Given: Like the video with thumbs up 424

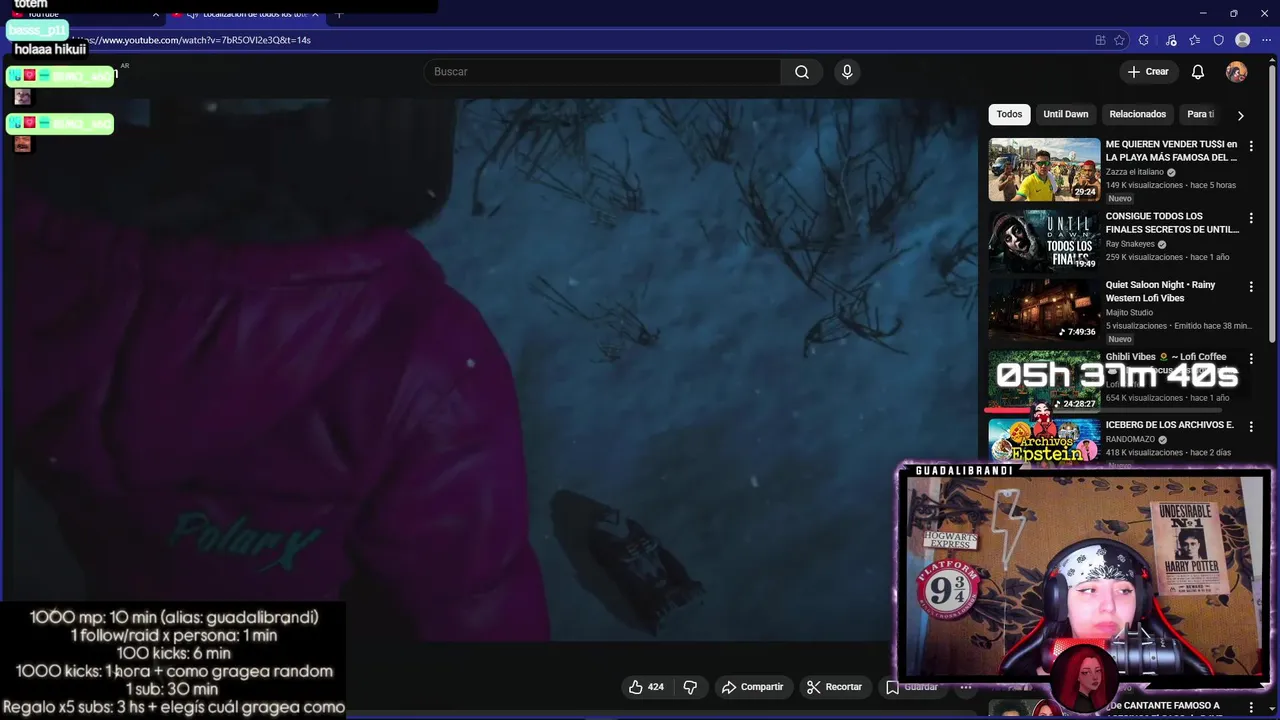Looking at the screenshot, I should [646, 687].
